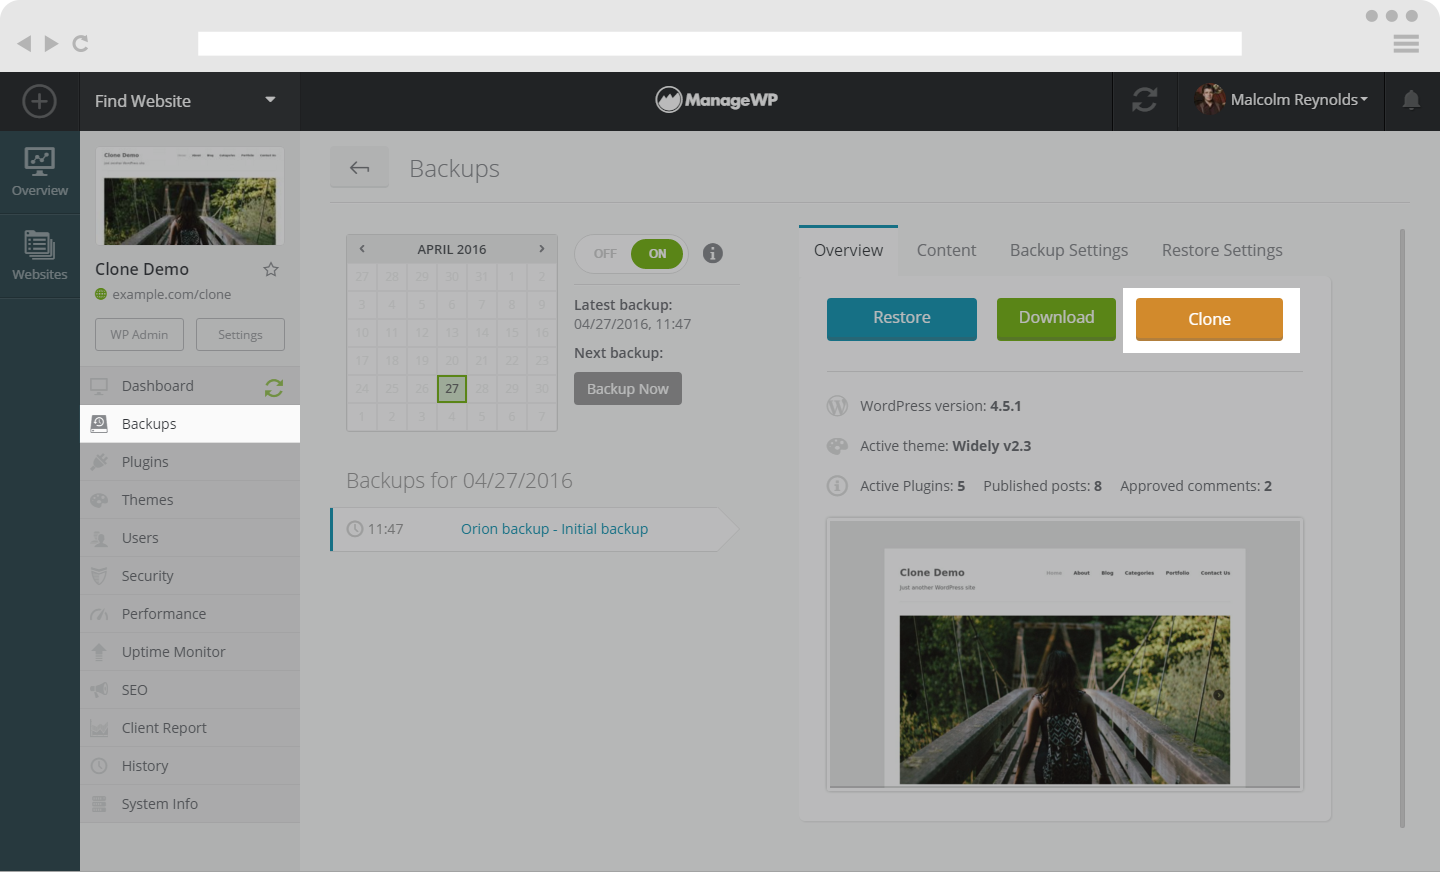This screenshot has width=1440, height=872.
Task: Click the Backup Now button
Action: pos(628,389)
